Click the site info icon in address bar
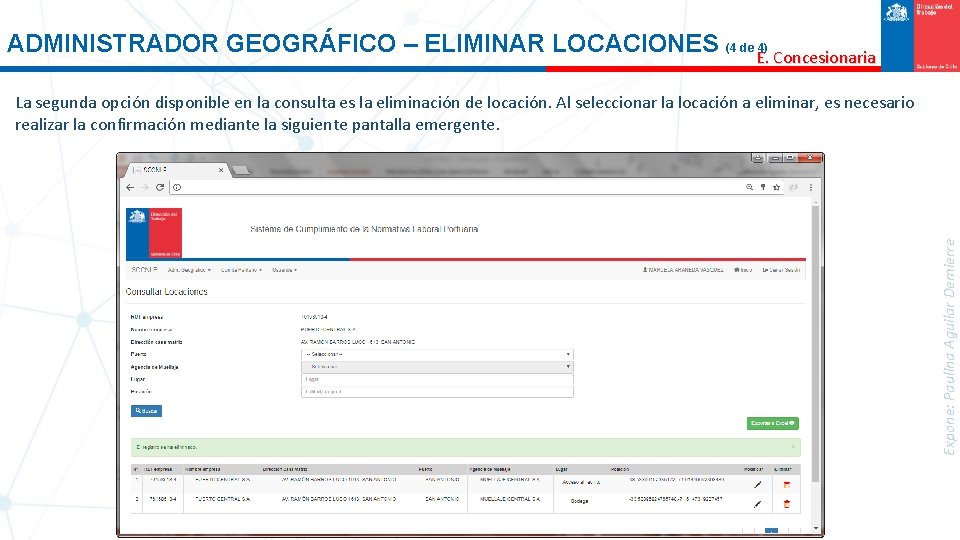 coord(177,187)
